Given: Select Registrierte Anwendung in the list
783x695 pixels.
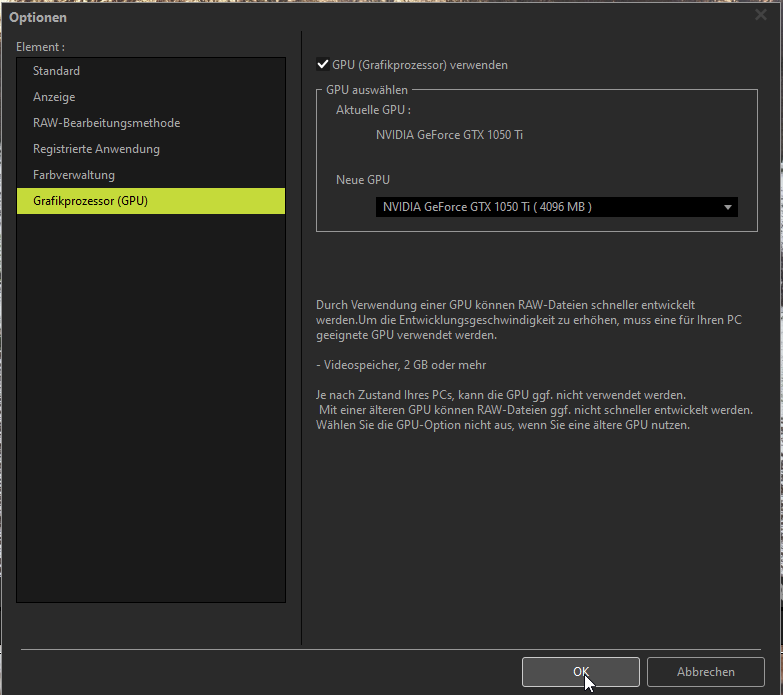Looking at the screenshot, I should click(96, 149).
